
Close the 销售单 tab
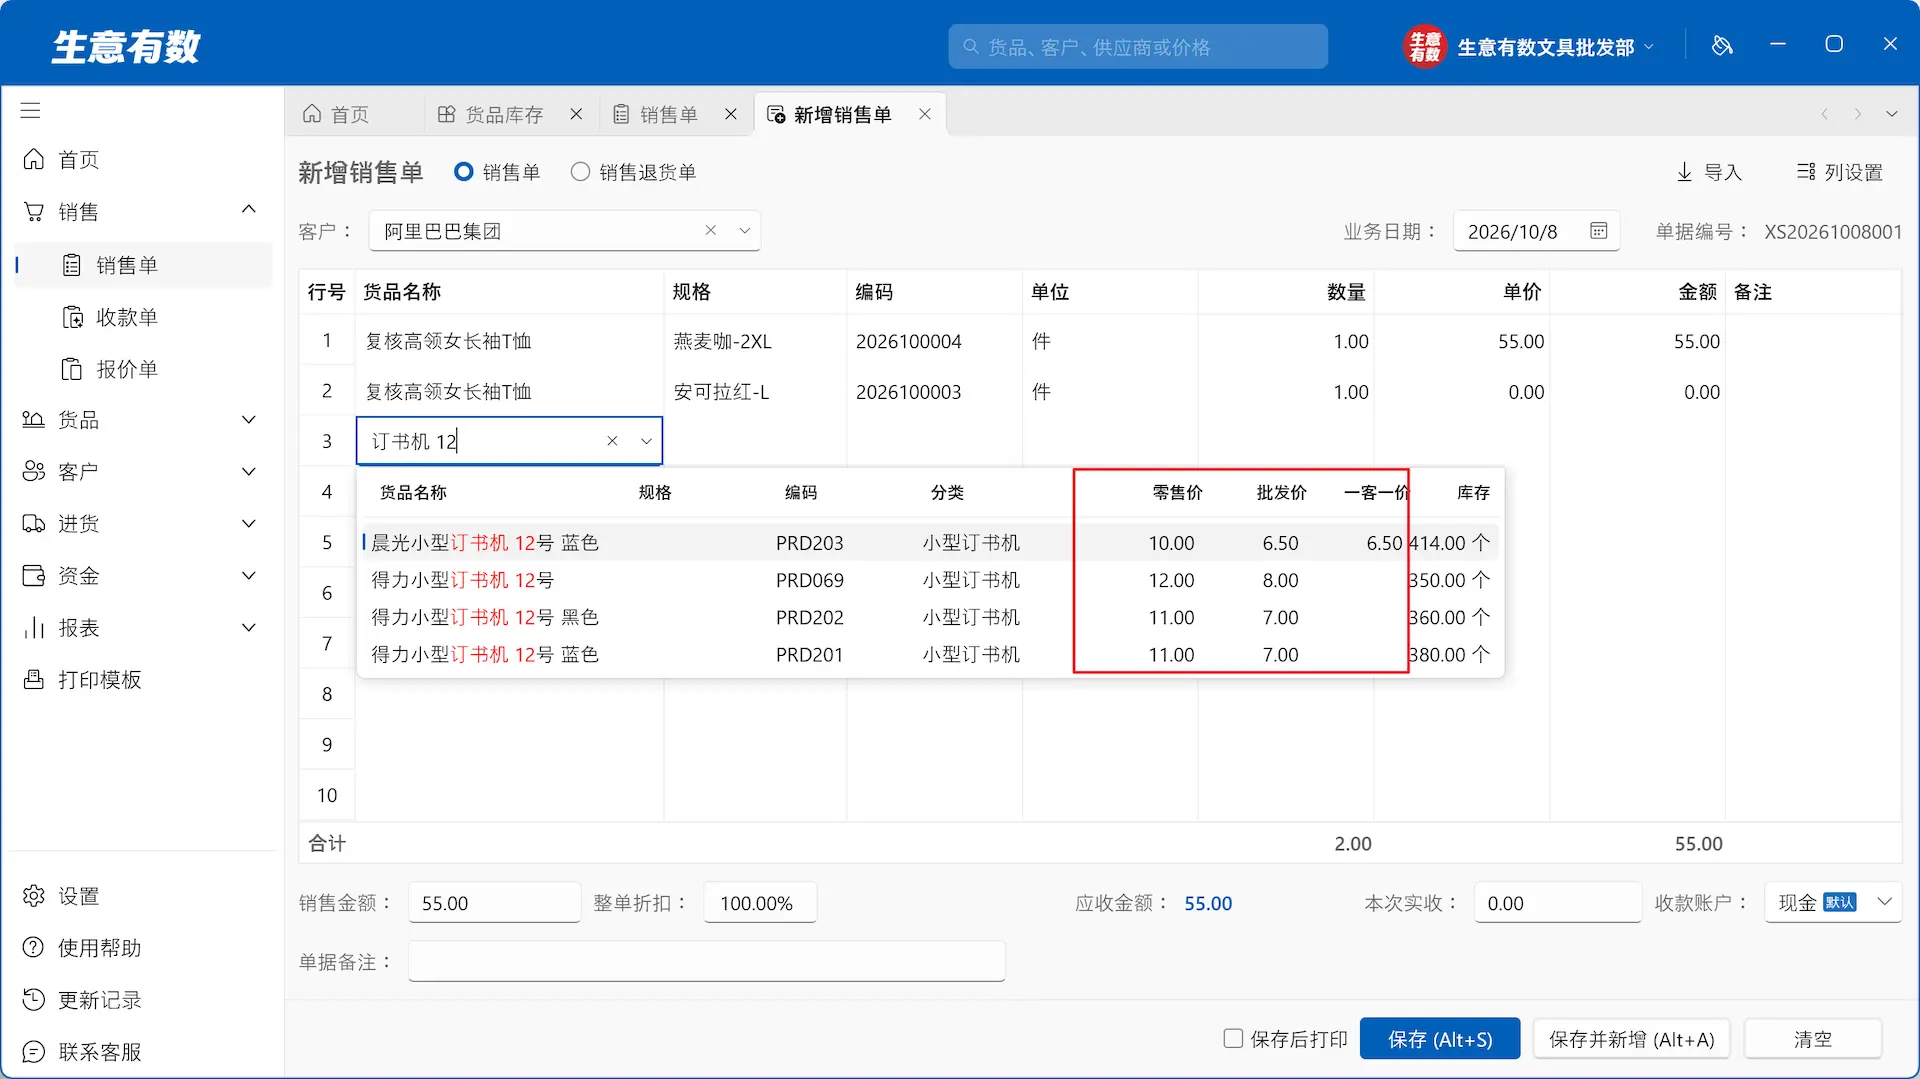coord(731,114)
